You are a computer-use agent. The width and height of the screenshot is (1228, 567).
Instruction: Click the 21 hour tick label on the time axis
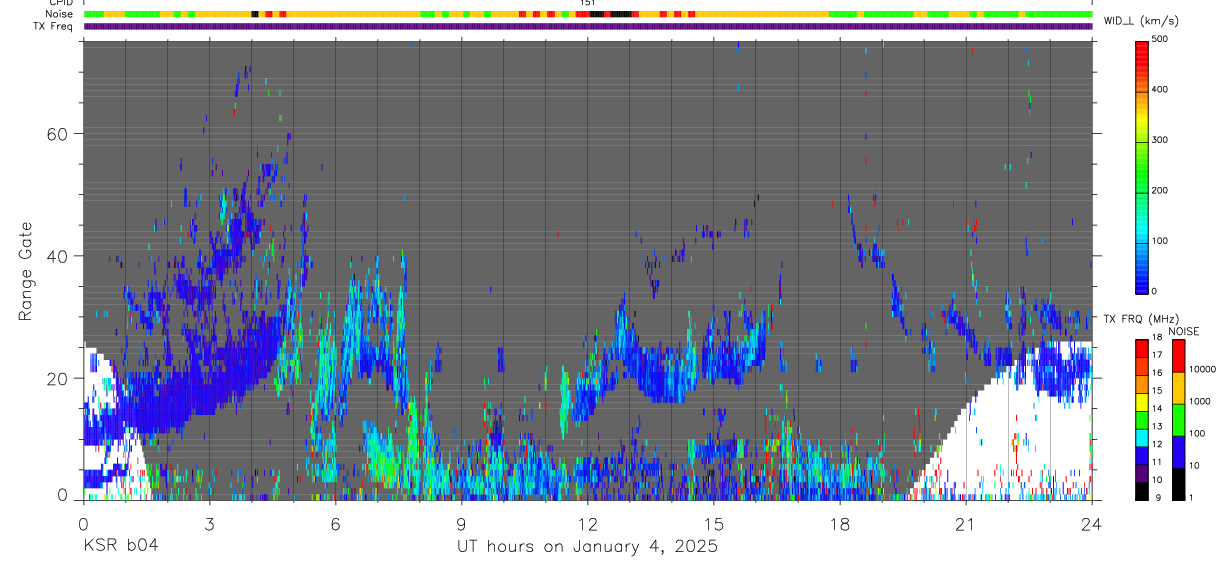966,523
